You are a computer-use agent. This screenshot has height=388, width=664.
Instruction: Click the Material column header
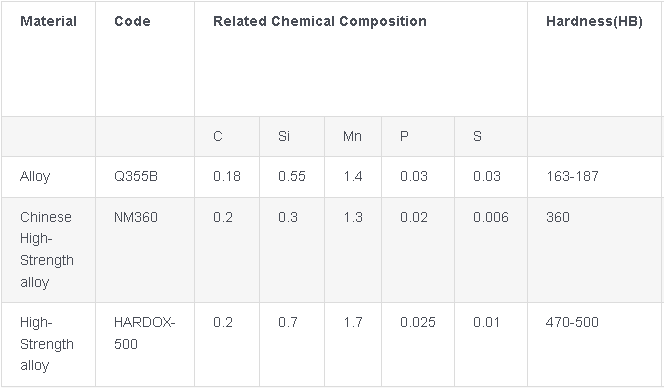48,21
